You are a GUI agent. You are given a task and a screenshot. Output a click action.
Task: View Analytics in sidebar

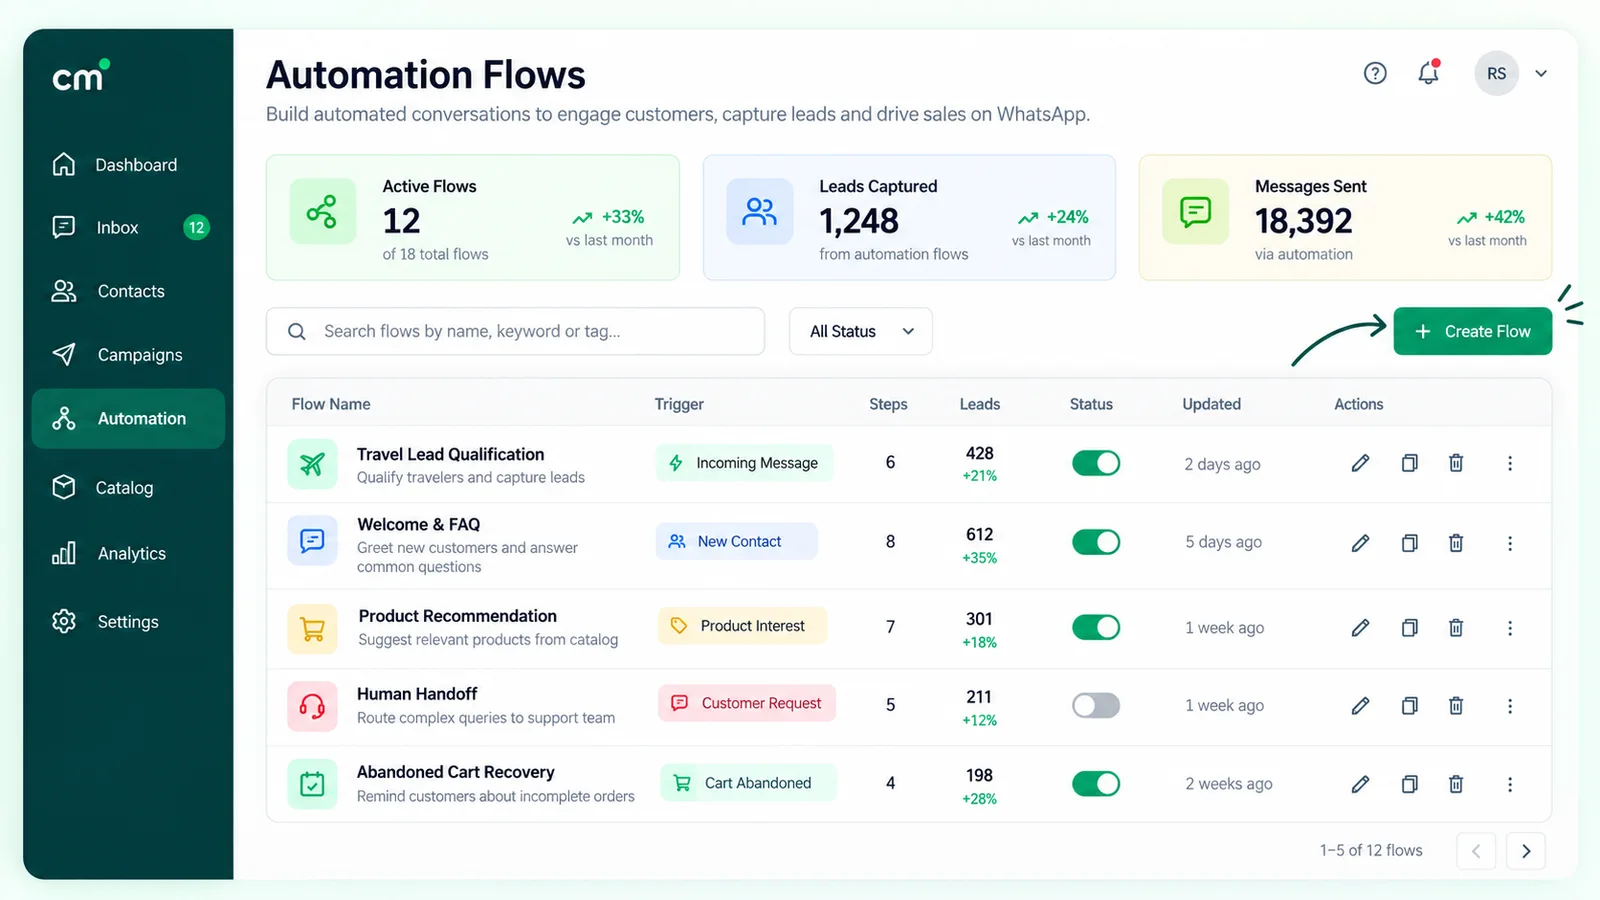pos(128,553)
